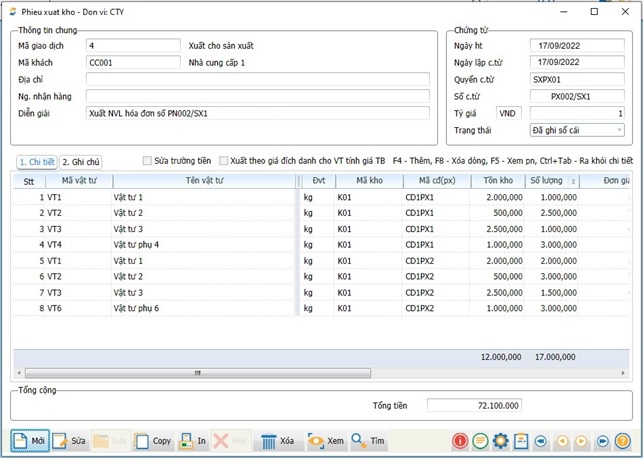Switch to the 2. Ghi chú tab

80,161
